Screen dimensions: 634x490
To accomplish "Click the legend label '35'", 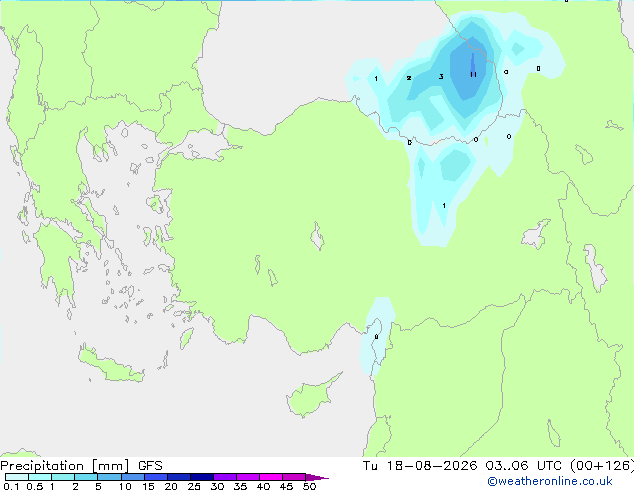I will [240, 486].
